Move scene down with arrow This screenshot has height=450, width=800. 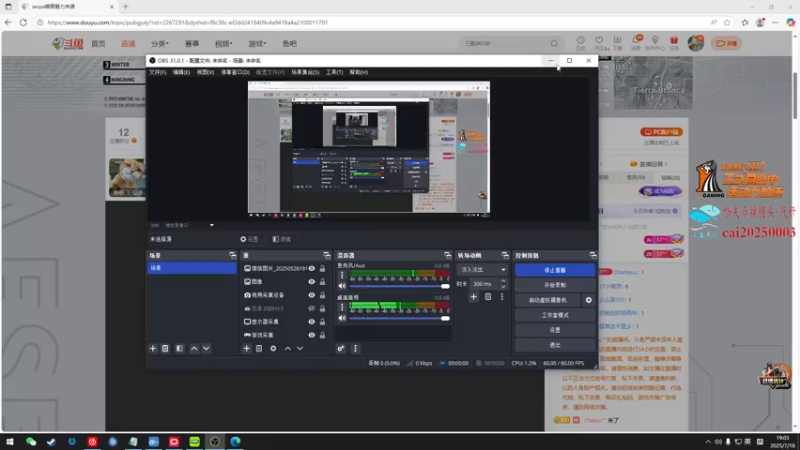[x=206, y=348]
